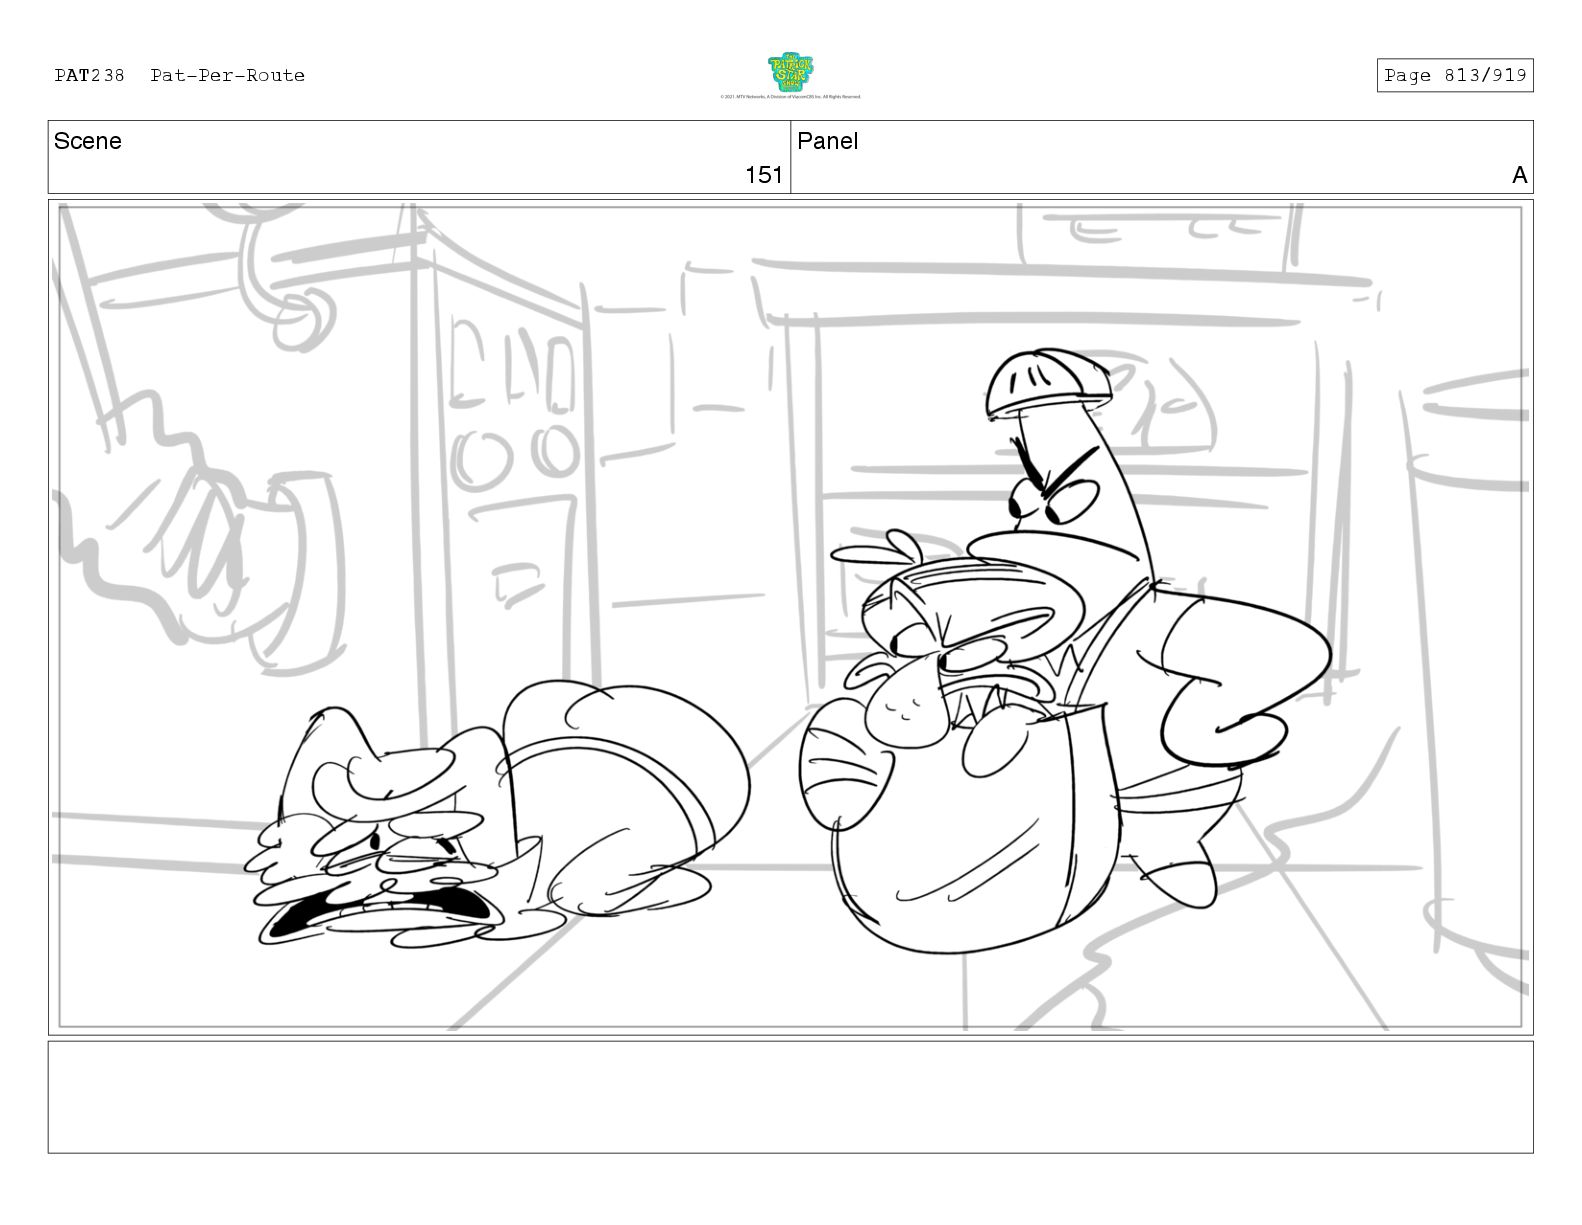Select the 'Pat-Per-Route' title text
Viewport: 1582px width, 1225px height.
tap(227, 75)
